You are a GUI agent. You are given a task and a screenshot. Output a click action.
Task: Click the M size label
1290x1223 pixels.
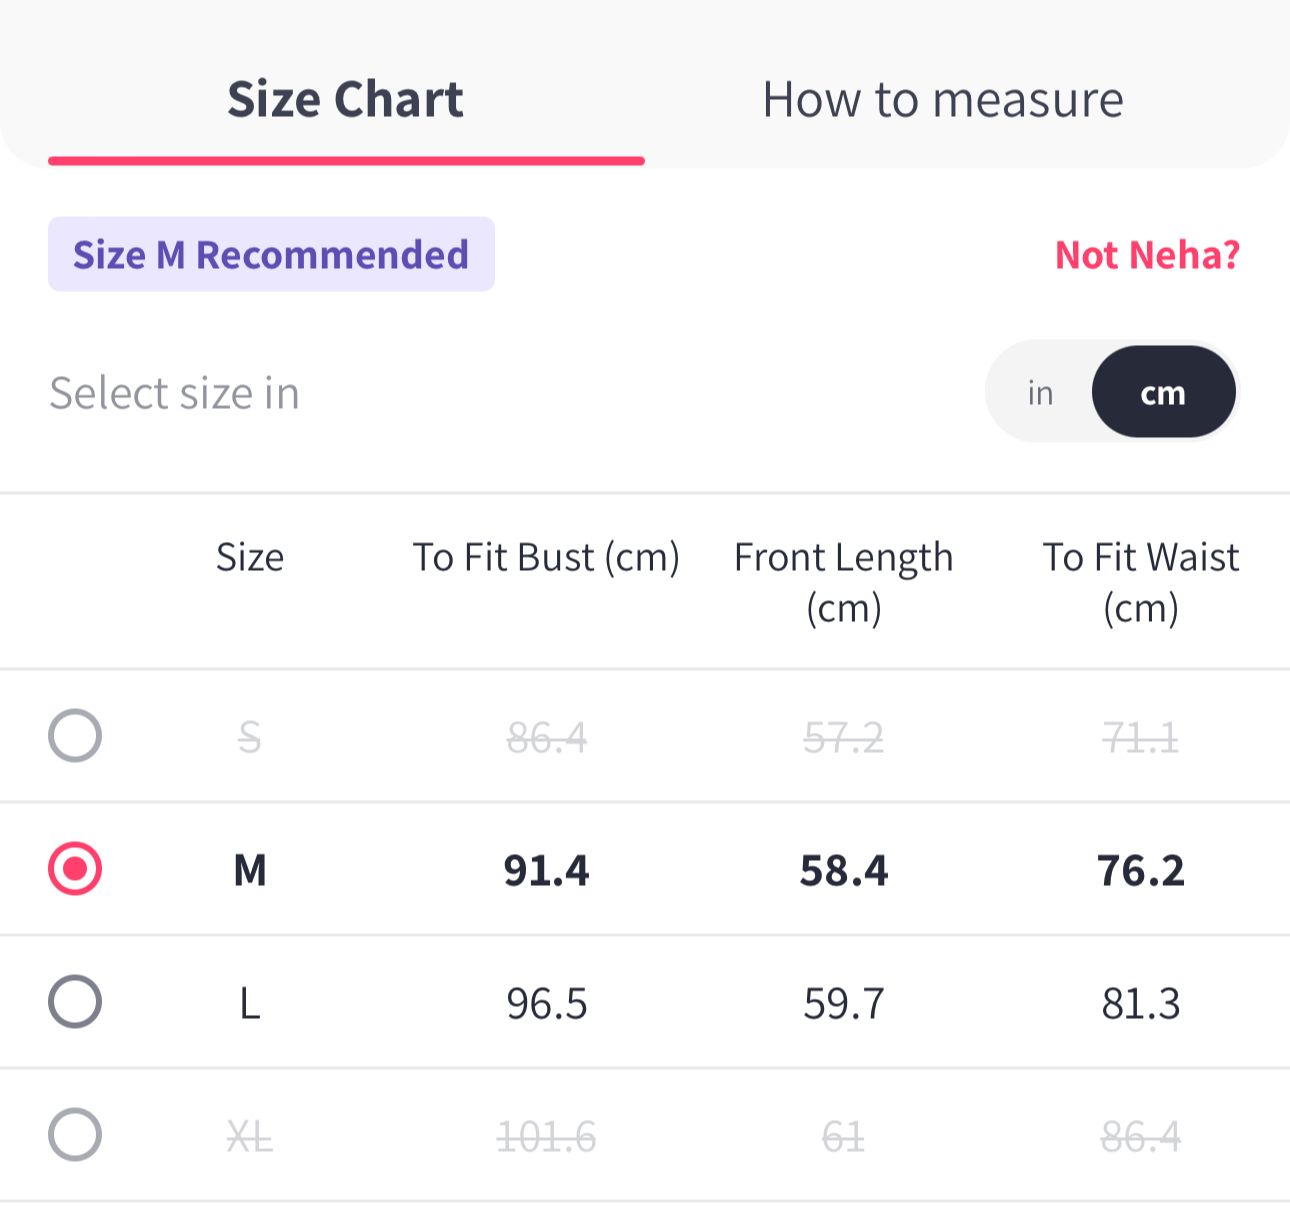[250, 870]
